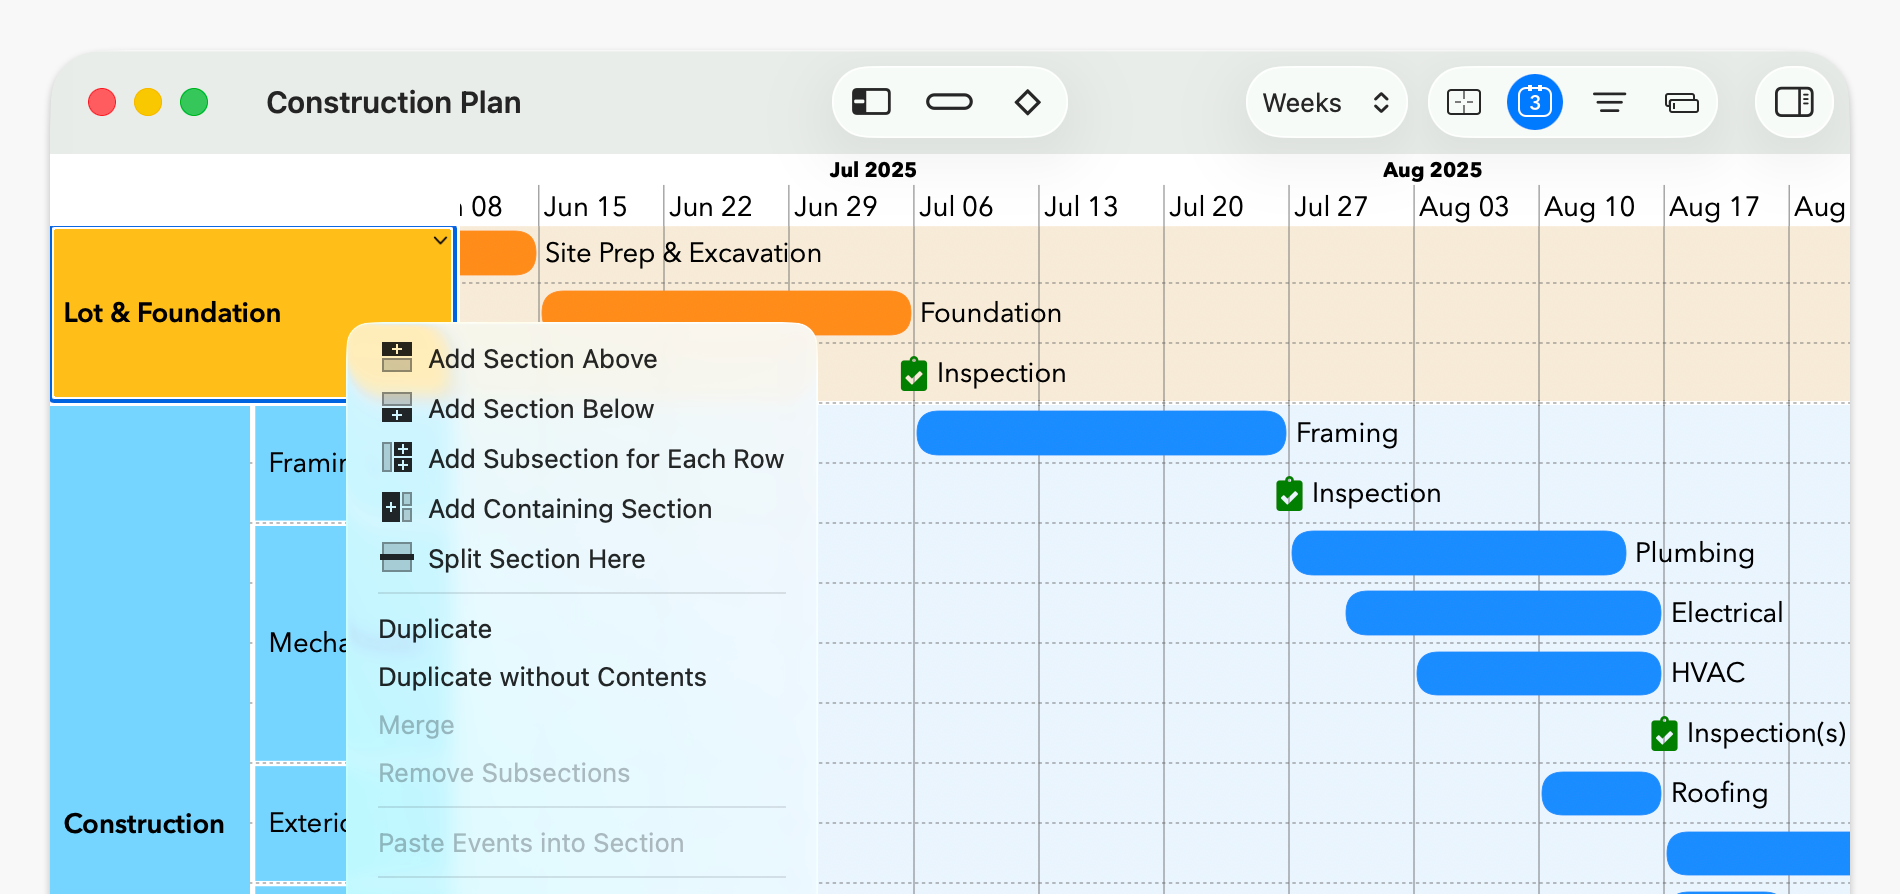Click Add Containing Section menu item
1900x894 pixels.
569,509
